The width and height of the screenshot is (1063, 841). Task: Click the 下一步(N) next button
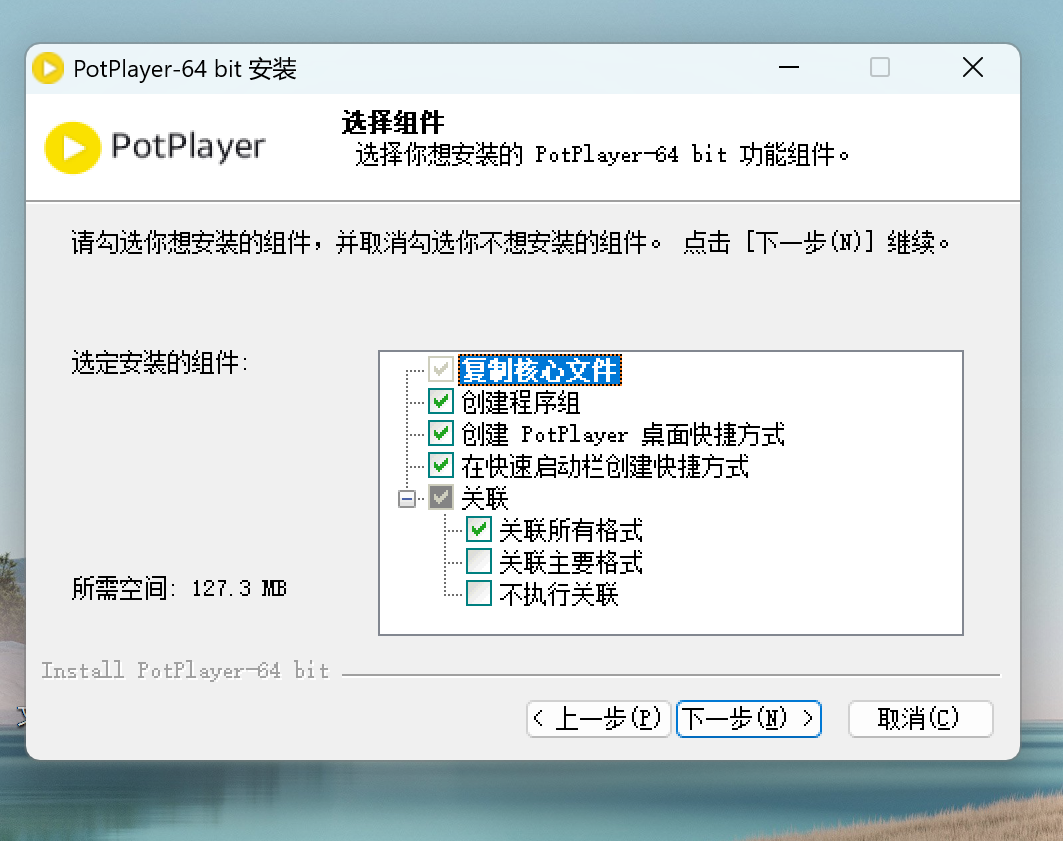[748, 718]
